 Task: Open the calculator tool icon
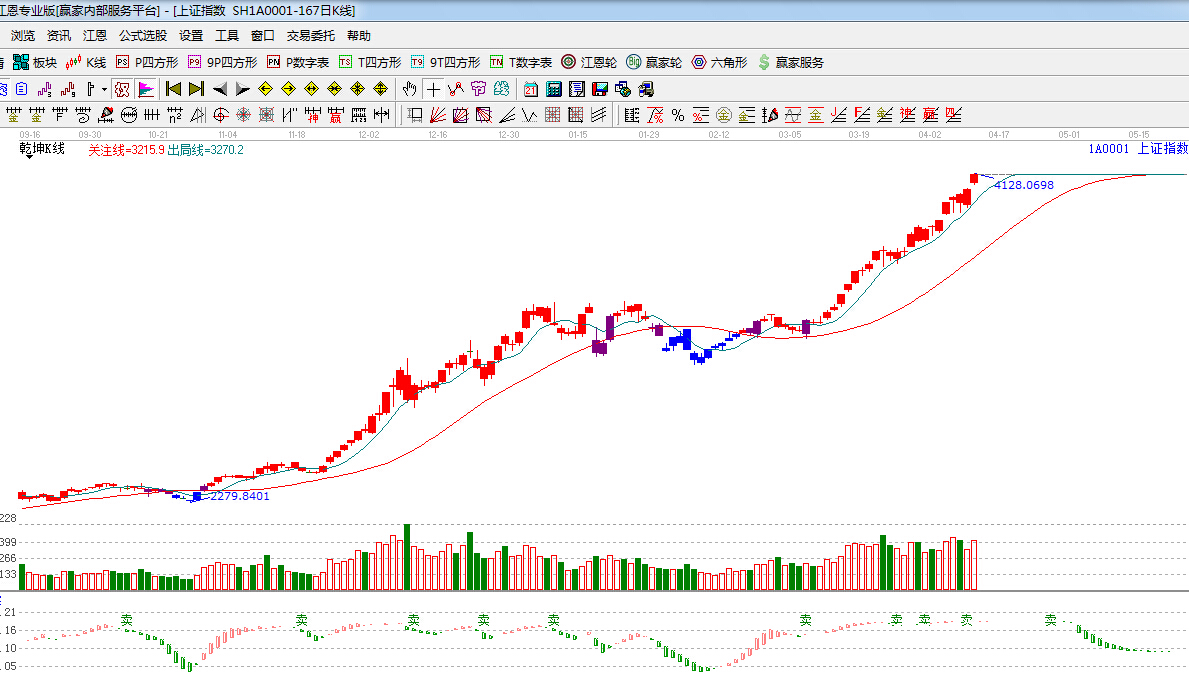[x=553, y=89]
